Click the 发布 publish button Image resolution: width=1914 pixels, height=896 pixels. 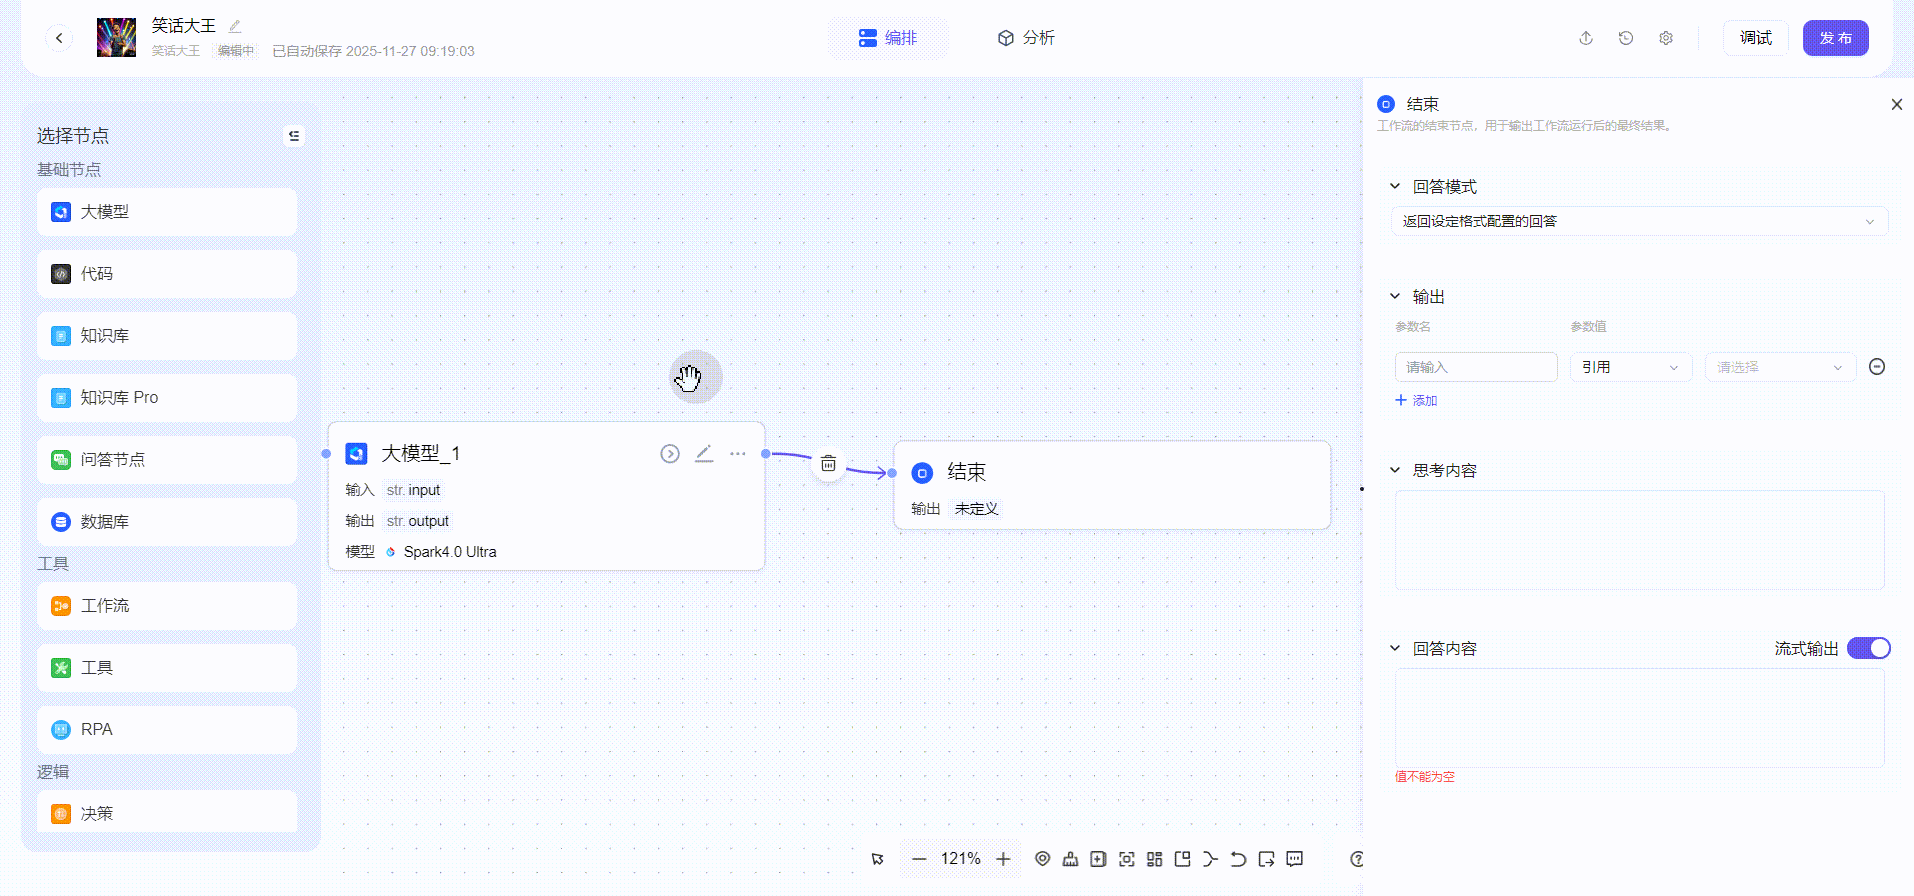coord(1835,38)
